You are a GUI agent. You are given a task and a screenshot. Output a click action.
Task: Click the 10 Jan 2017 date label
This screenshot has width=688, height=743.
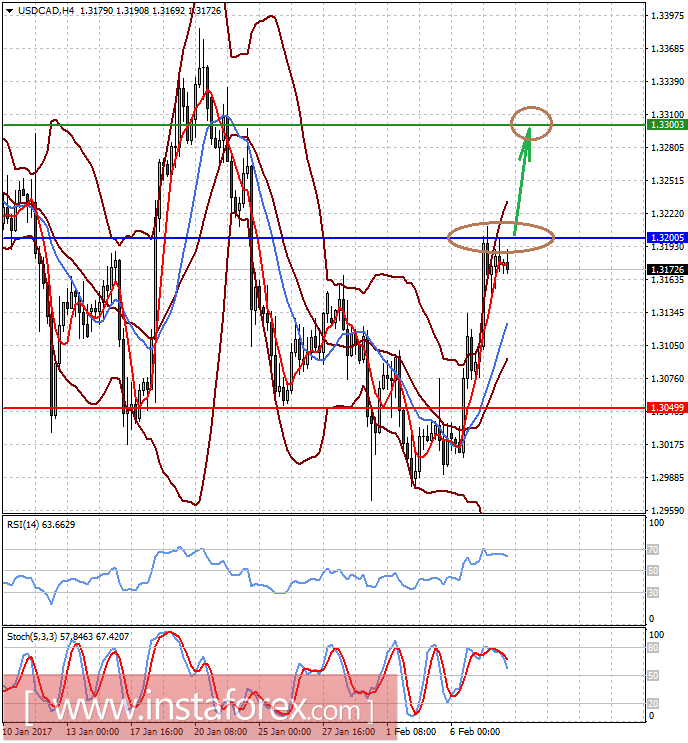click(27, 732)
